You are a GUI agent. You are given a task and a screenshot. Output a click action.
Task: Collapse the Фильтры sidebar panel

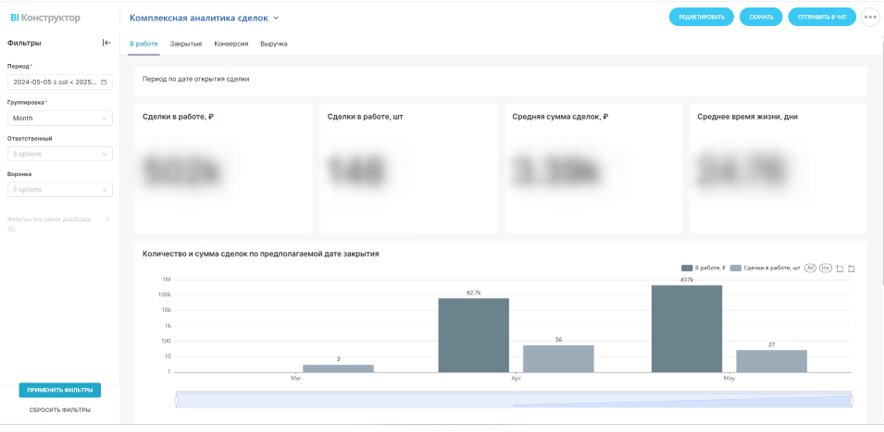pyautogui.click(x=107, y=43)
